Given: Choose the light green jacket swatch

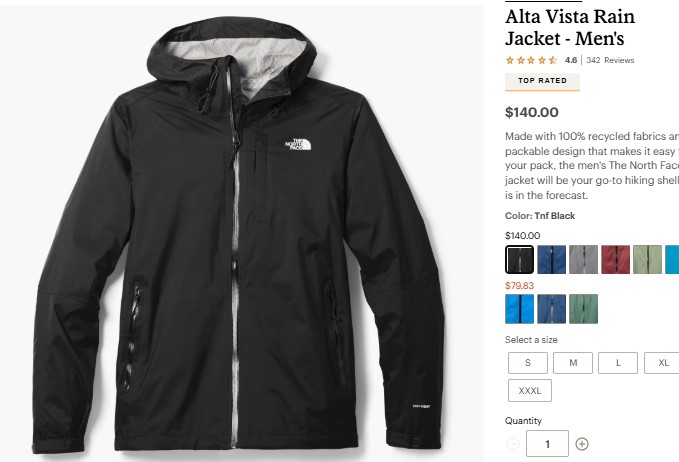Looking at the screenshot, I should [647, 259].
